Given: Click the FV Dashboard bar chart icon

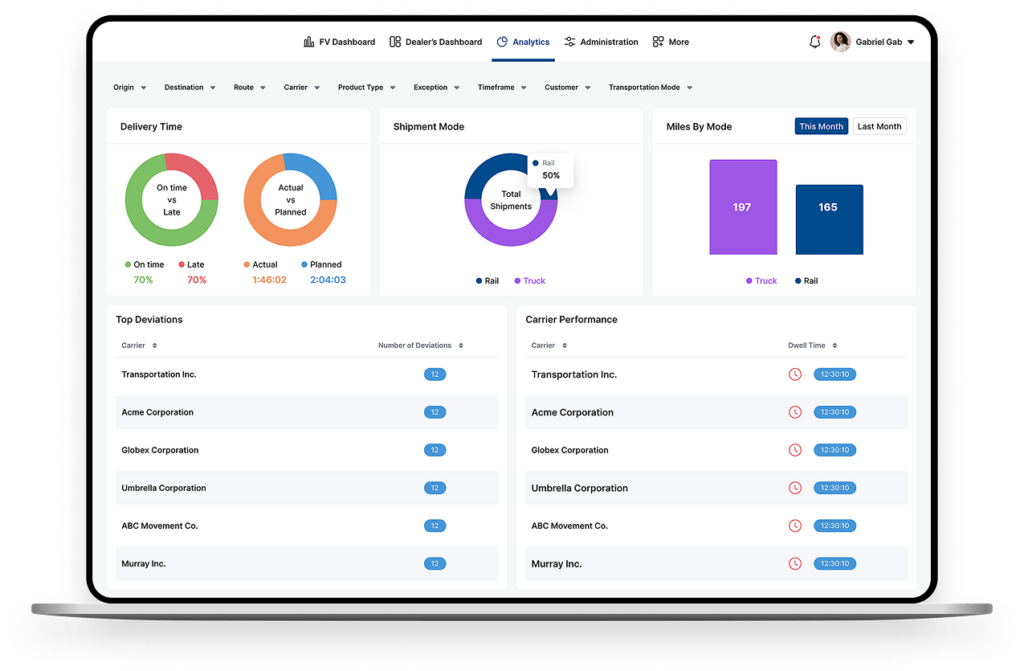Looking at the screenshot, I should coord(308,42).
